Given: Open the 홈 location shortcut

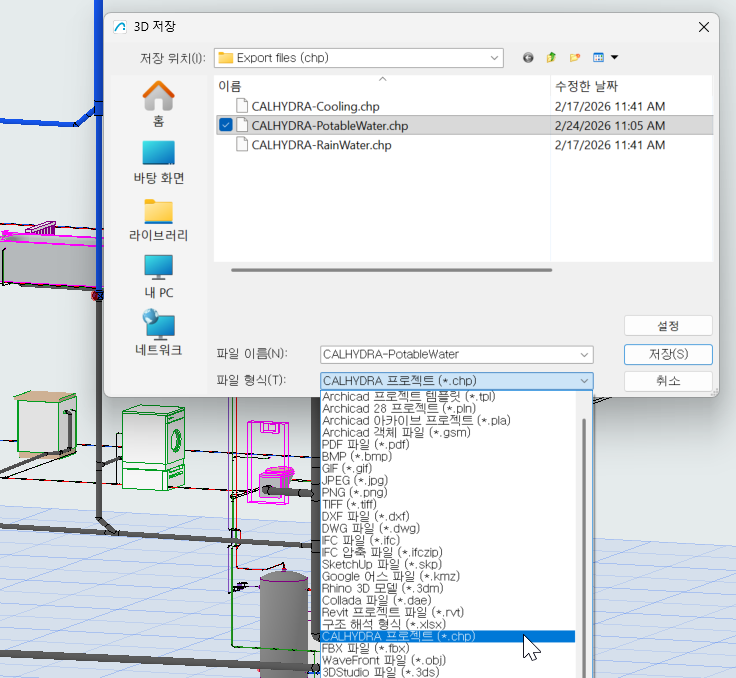Looking at the screenshot, I should click(159, 104).
